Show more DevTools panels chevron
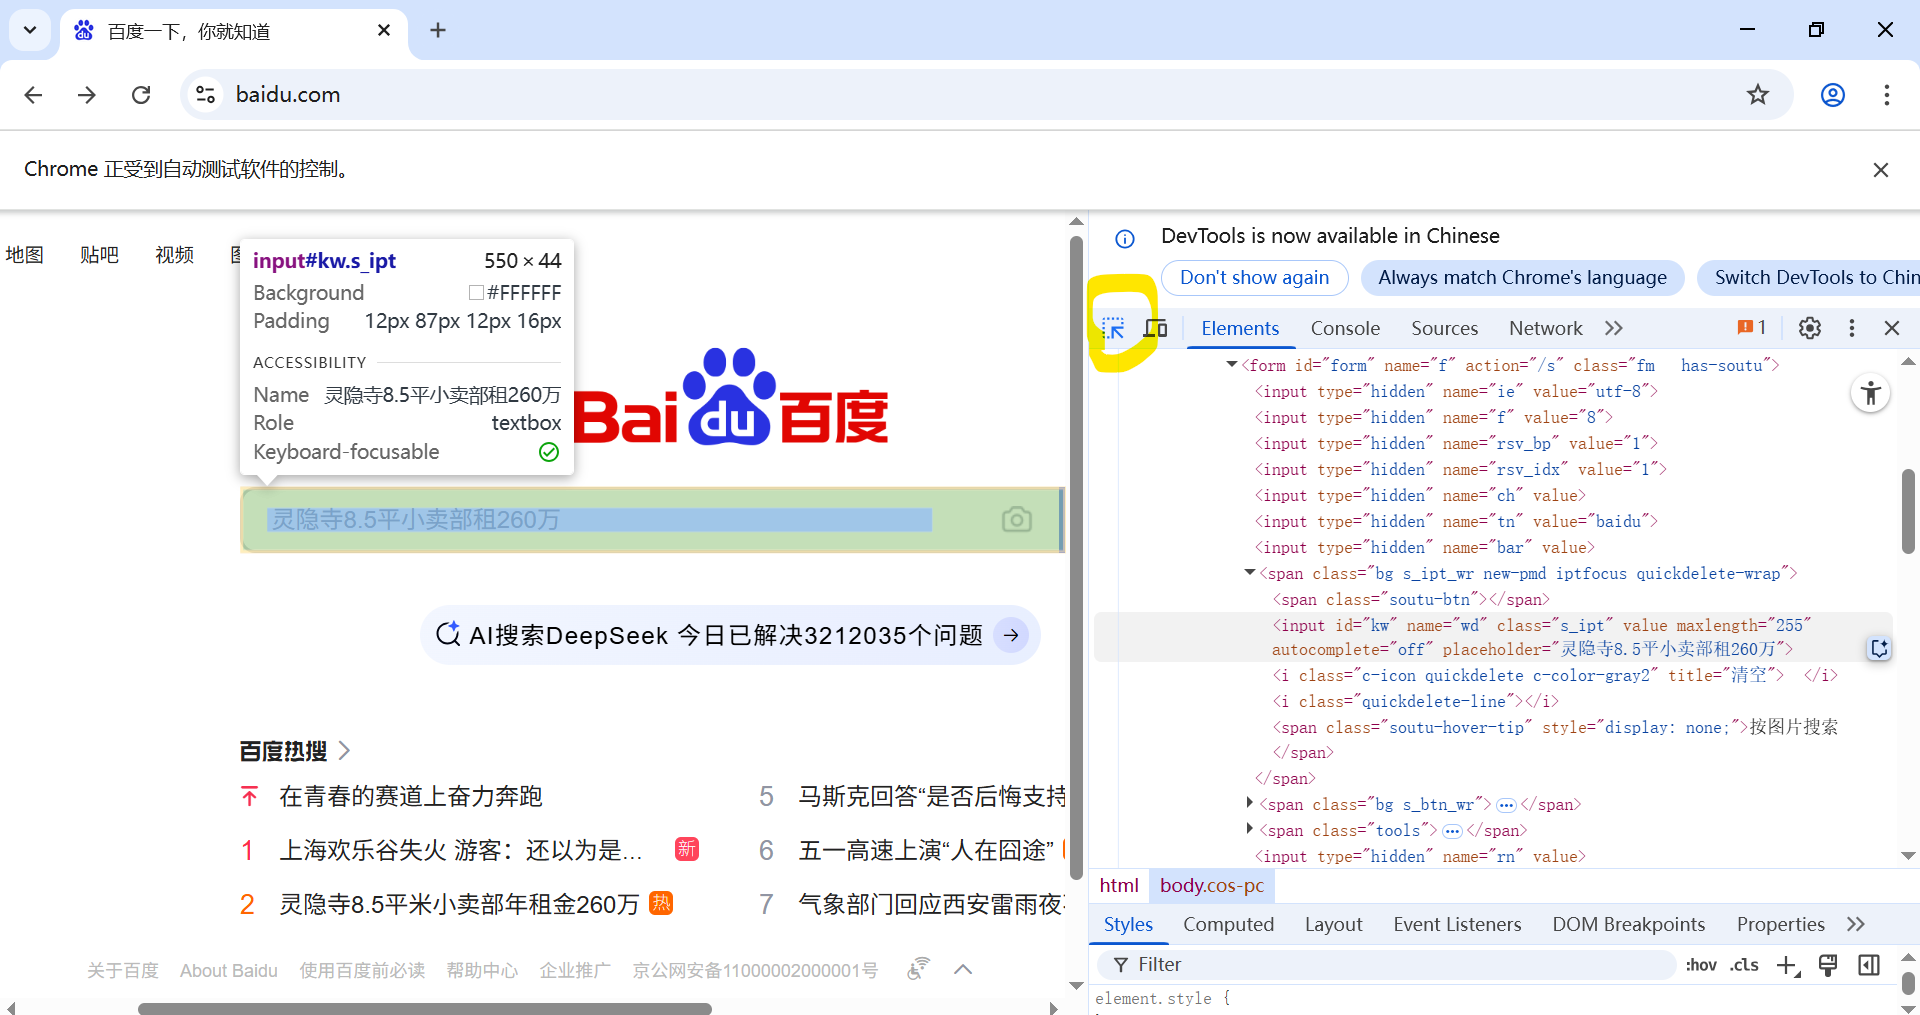The width and height of the screenshot is (1920, 1015). 1614,328
